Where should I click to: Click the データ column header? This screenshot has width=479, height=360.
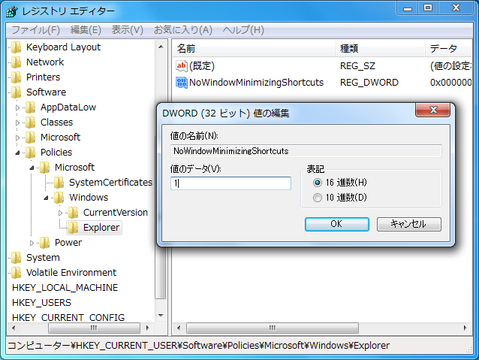(448, 49)
